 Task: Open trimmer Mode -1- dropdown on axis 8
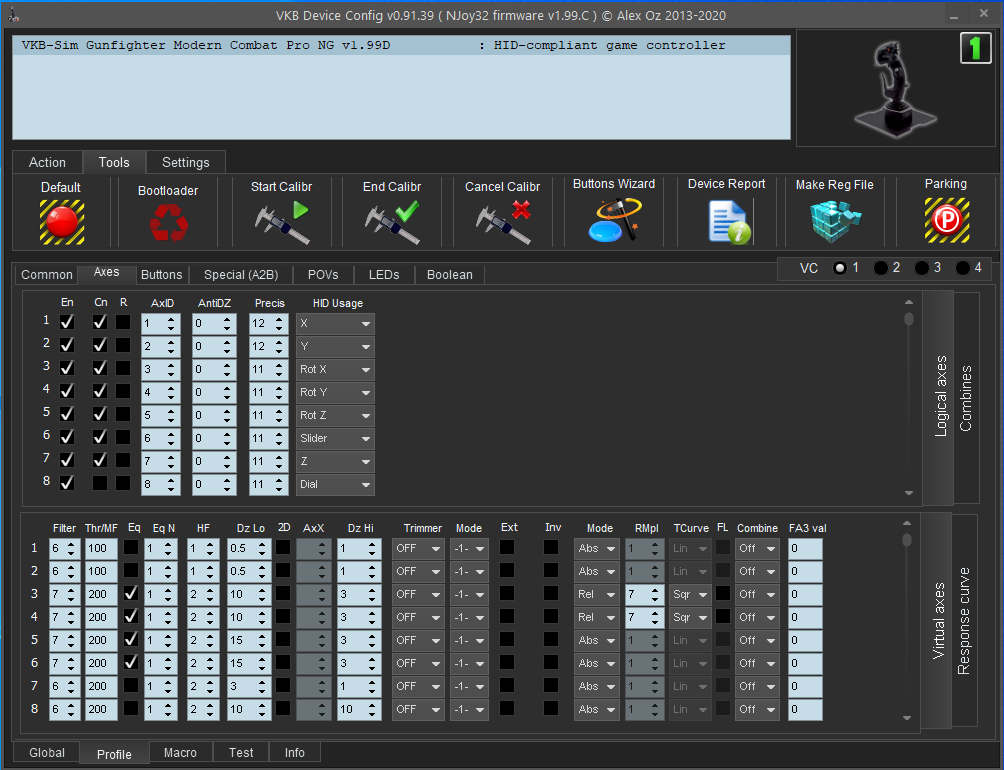click(x=469, y=710)
